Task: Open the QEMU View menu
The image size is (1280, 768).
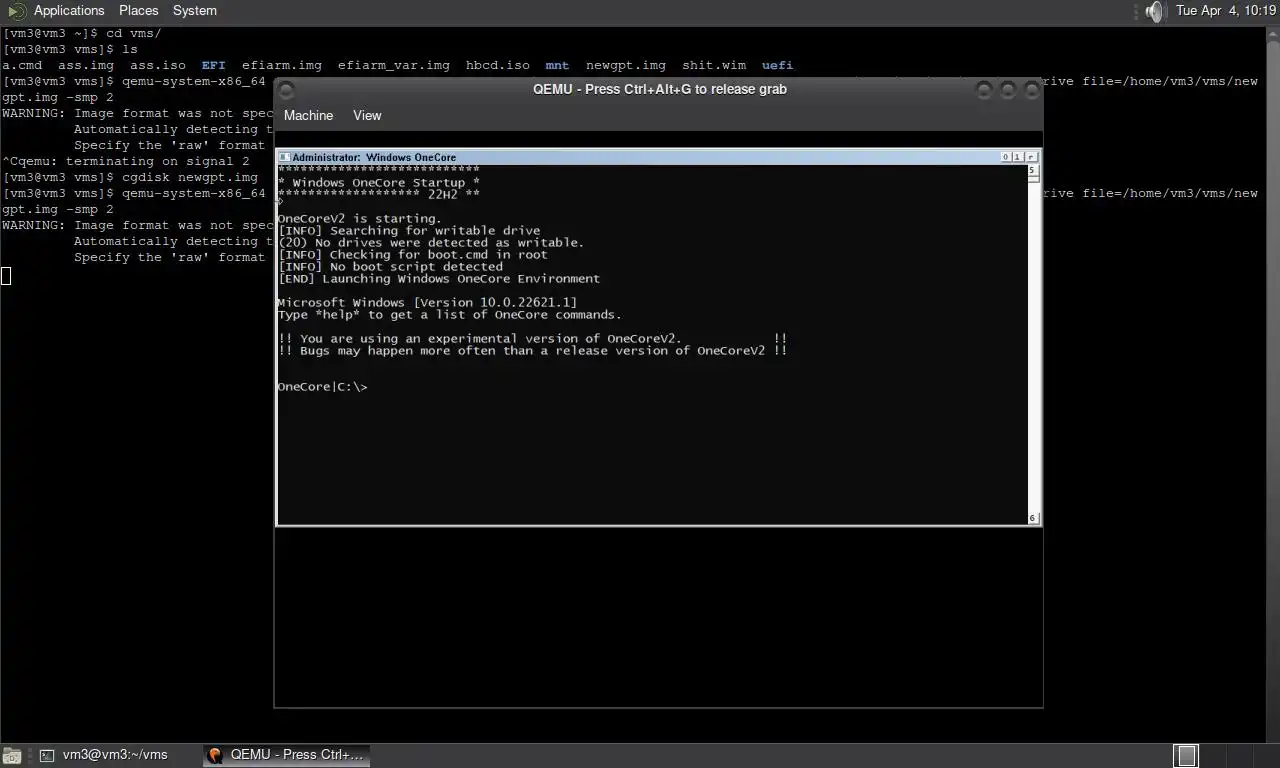Action: pos(367,115)
